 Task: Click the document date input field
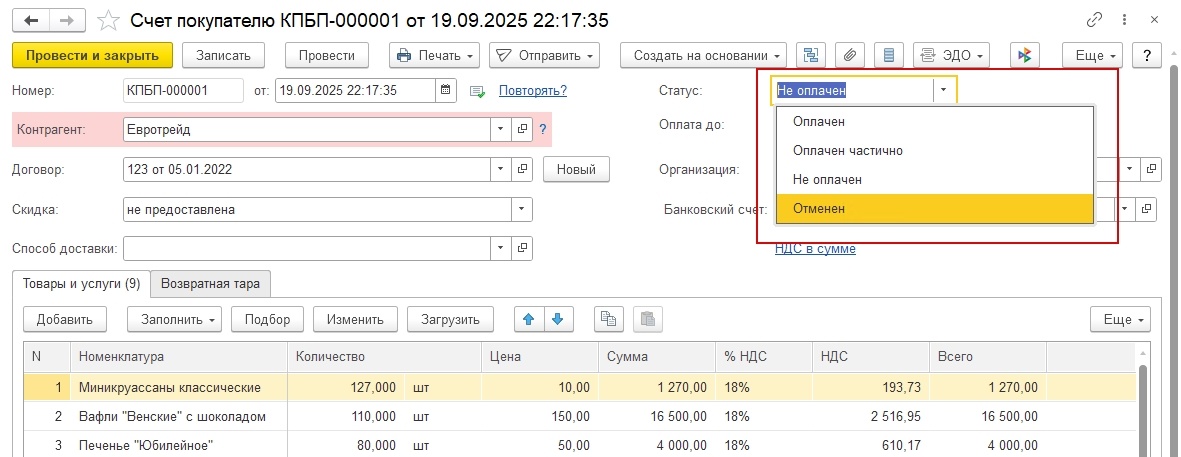355,90
